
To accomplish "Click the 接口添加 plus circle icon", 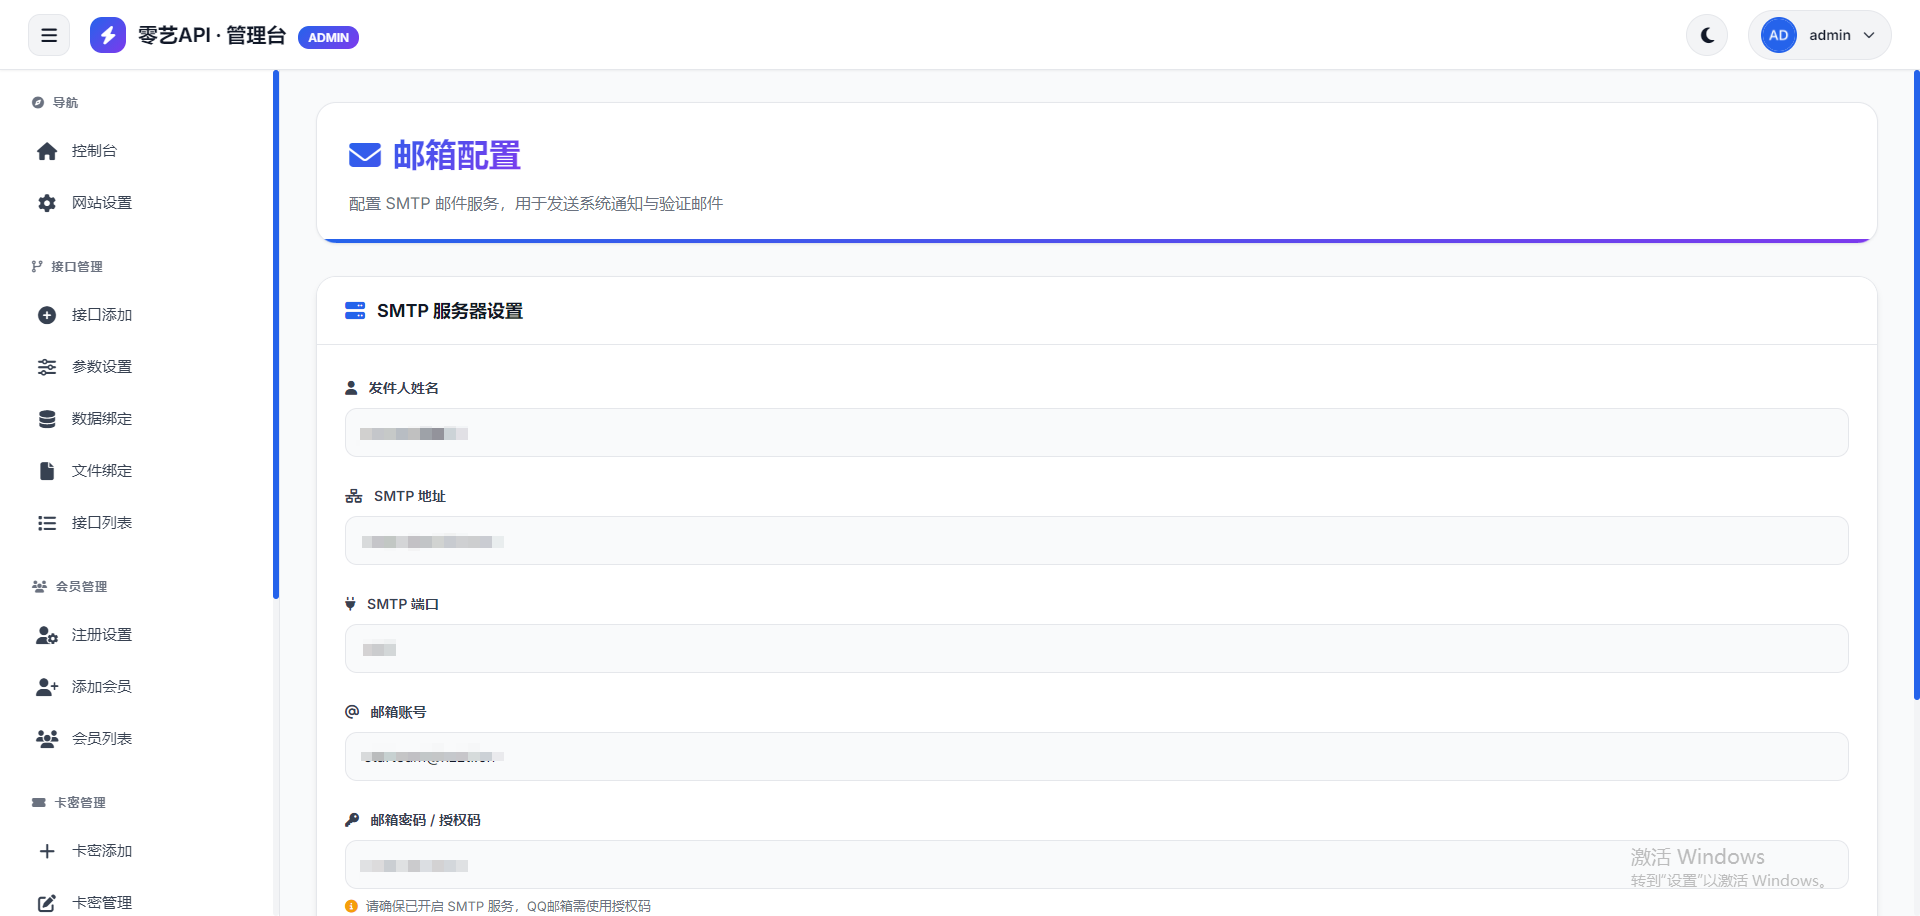I will [x=47, y=315].
